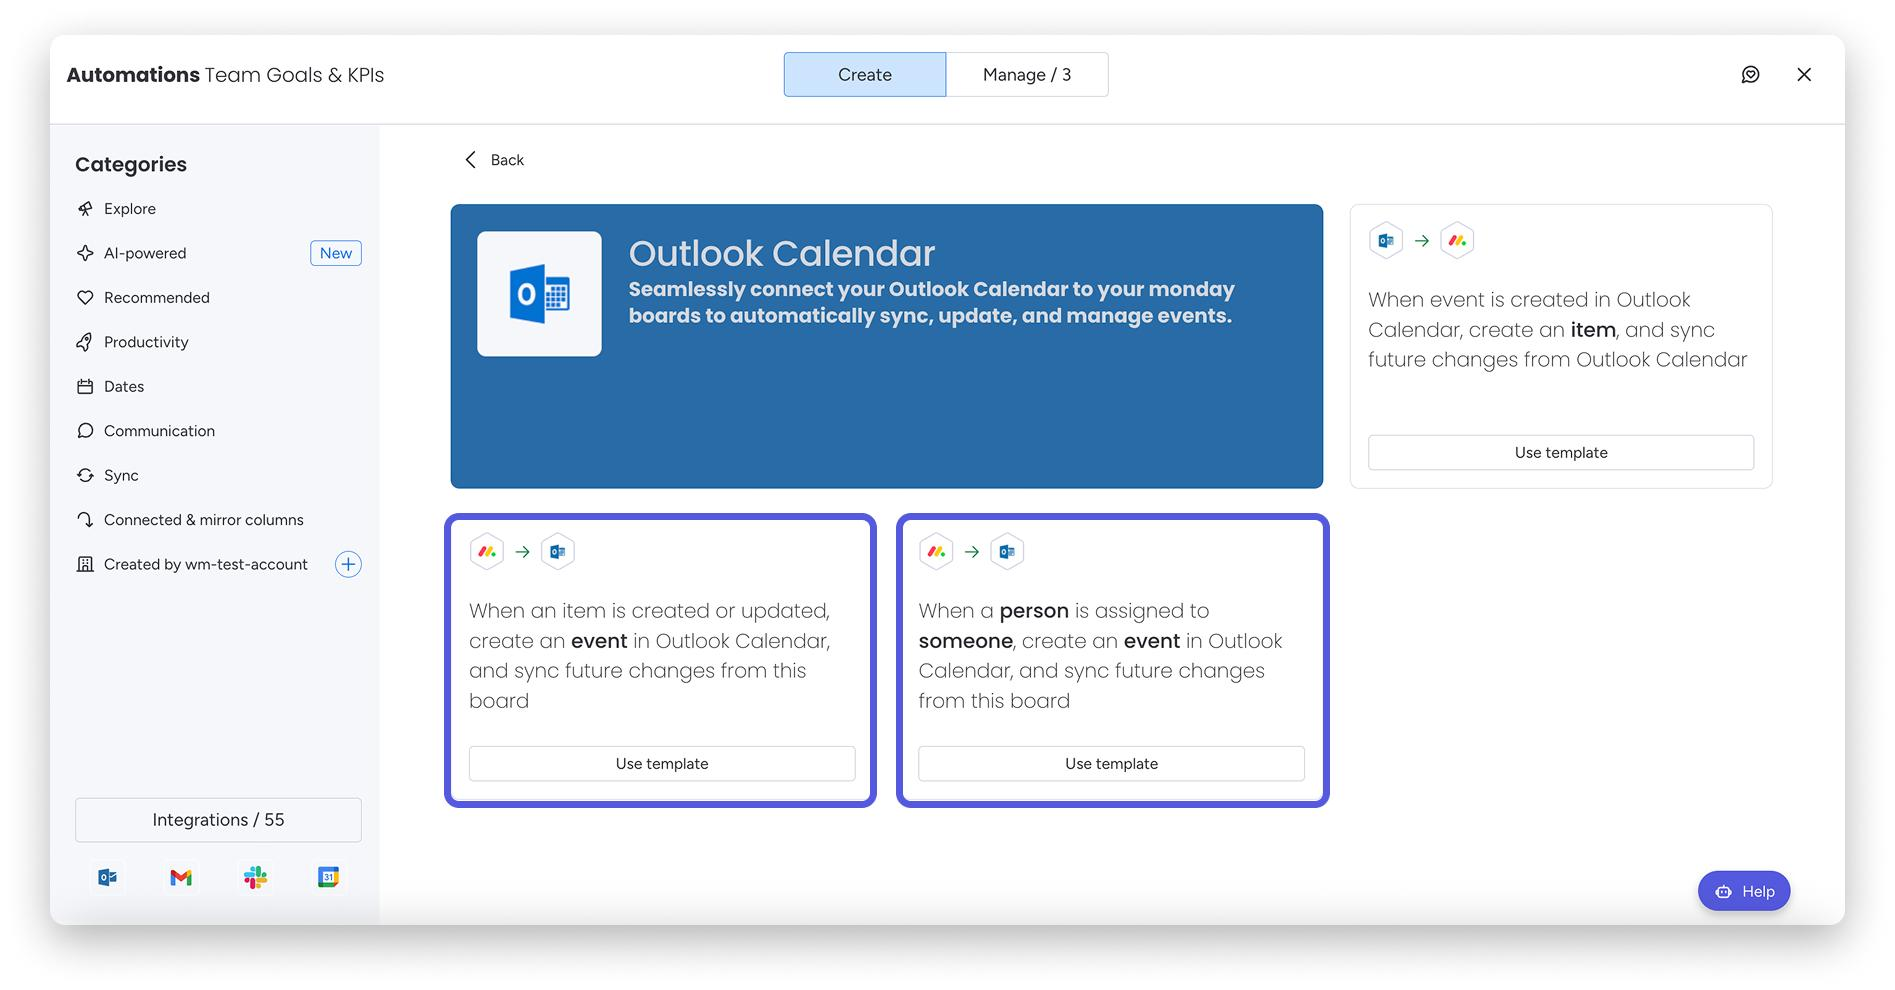1895x990 pixels.
Task: Open Created by wm-test-account category
Action: [x=205, y=564]
